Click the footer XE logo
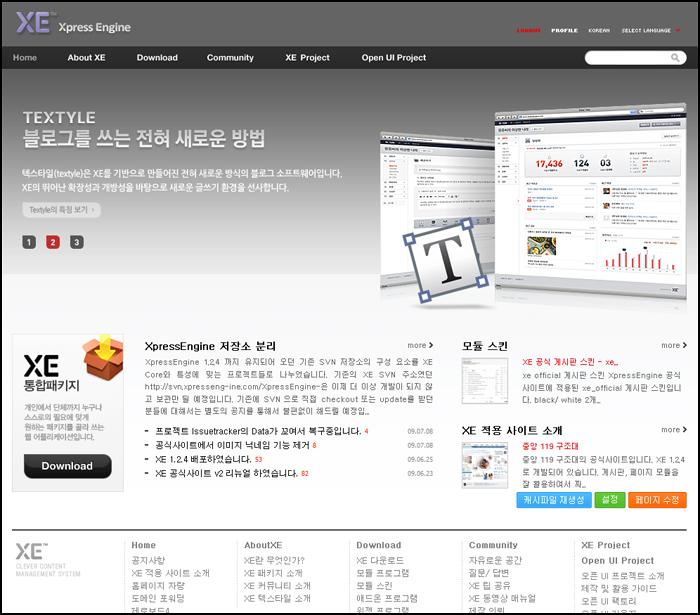 pyautogui.click(x=31, y=552)
